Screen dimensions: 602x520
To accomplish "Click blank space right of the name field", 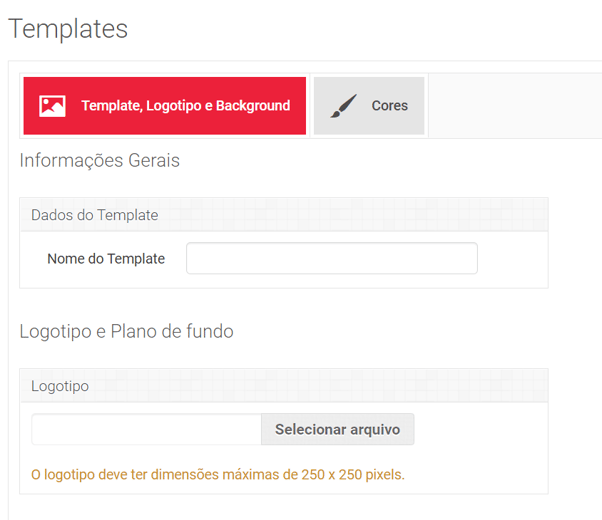I will (512, 259).
